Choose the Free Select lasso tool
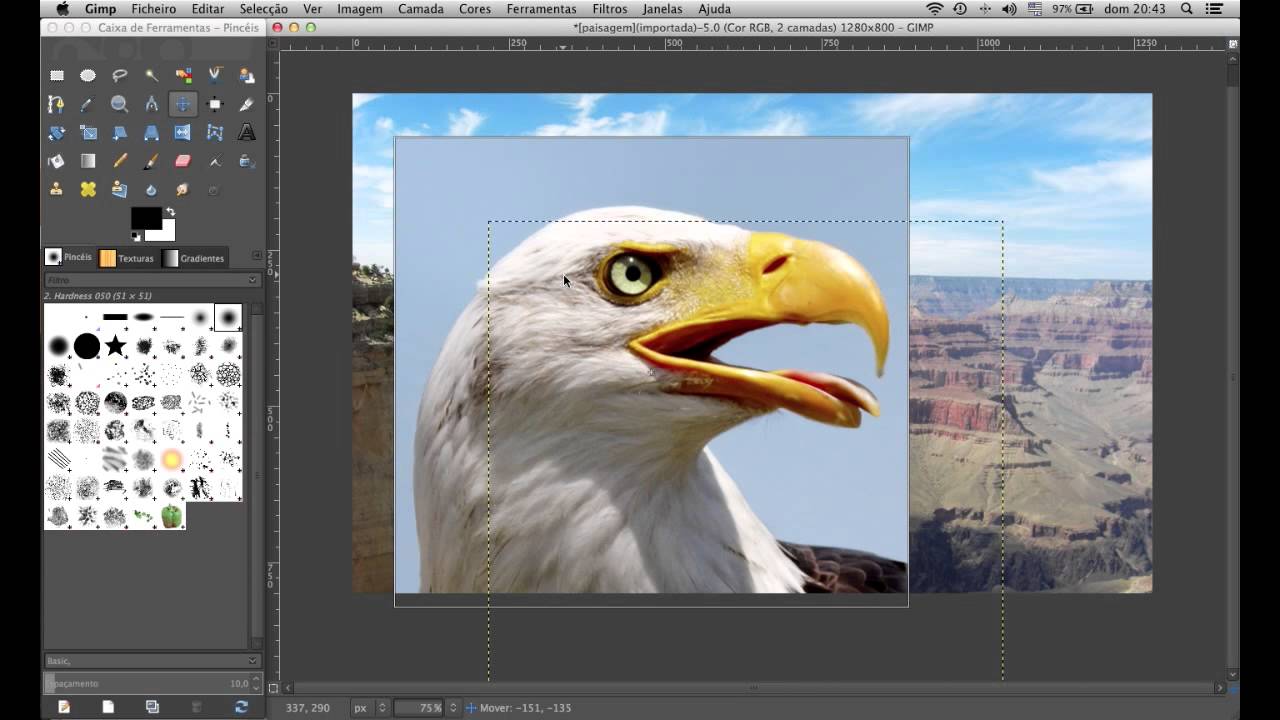The height and width of the screenshot is (720, 1280). [120, 75]
